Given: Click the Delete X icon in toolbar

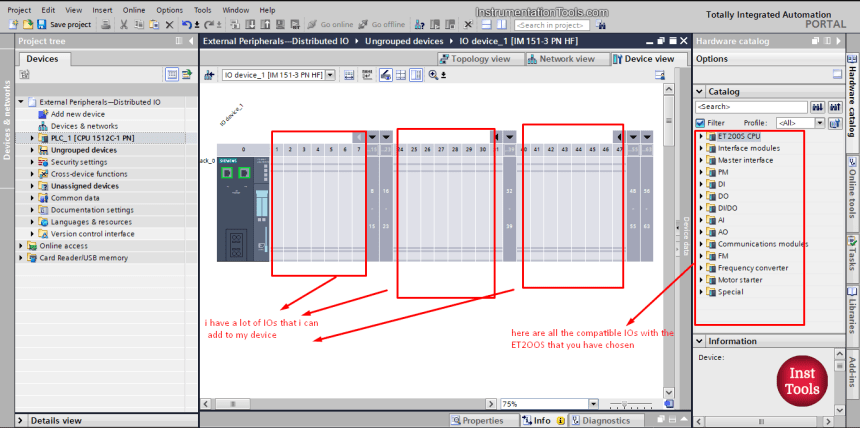Looking at the screenshot, I should click(169, 25).
